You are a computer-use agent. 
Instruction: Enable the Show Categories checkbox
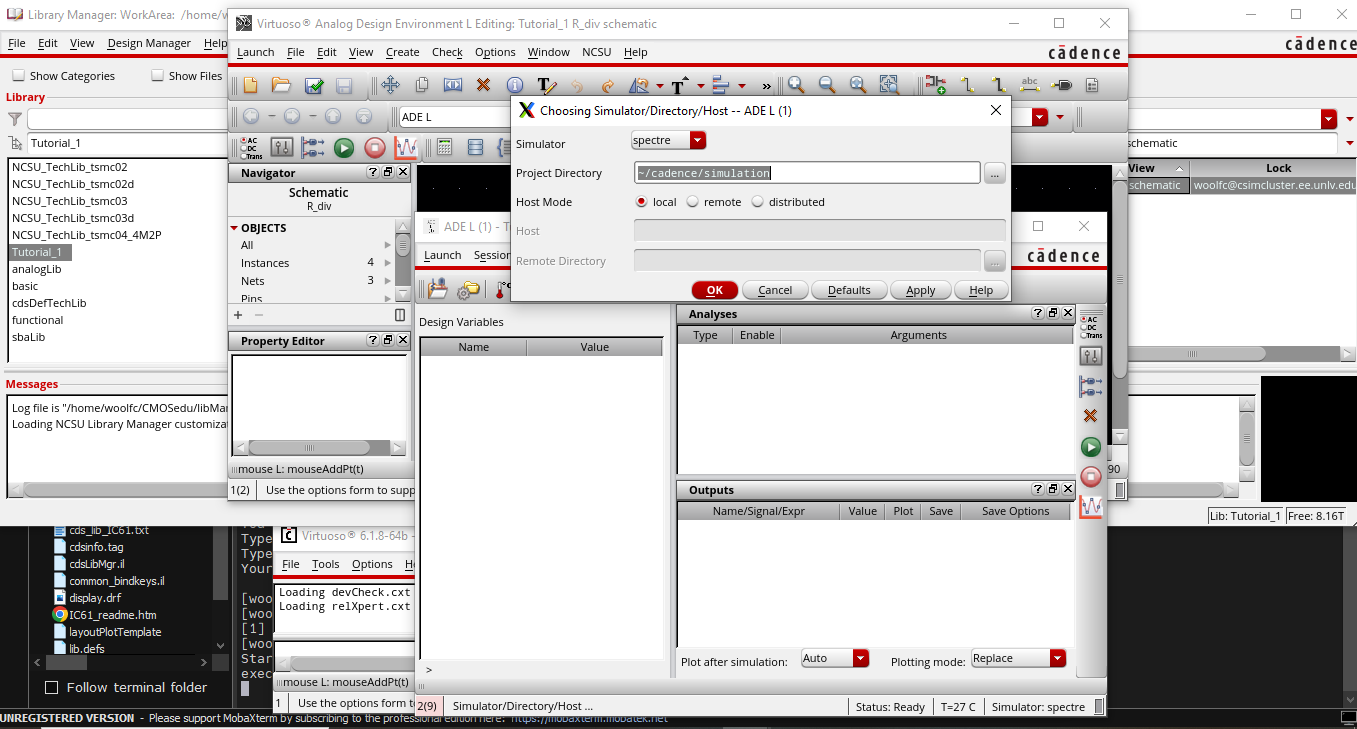[x=18, y=76]
